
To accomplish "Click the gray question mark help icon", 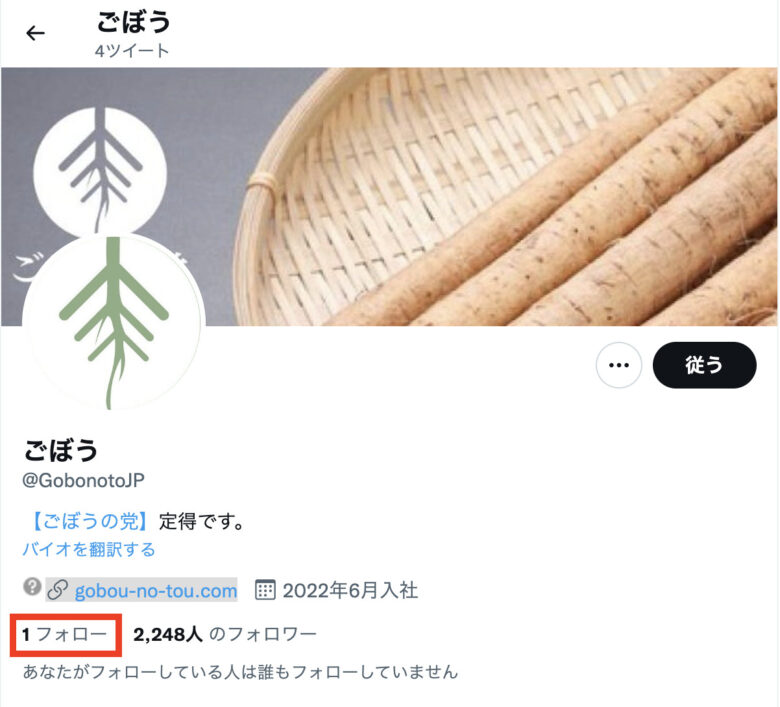I will 32,587.
